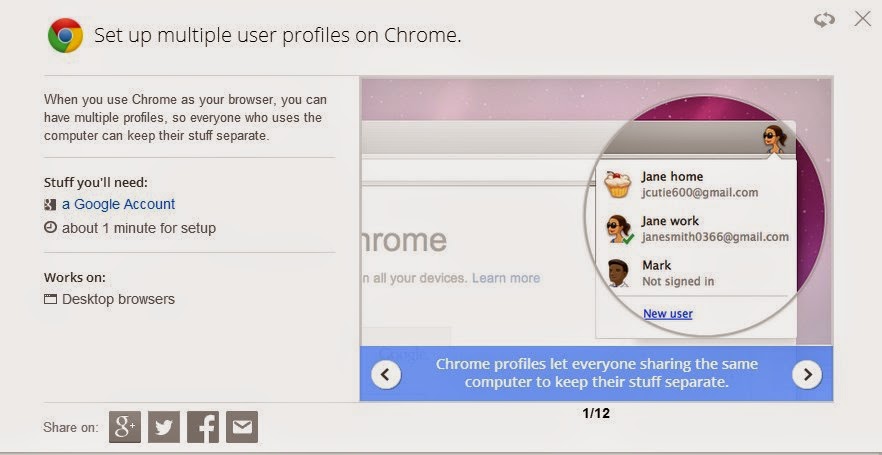The width and height of the screenshot is (882, 455).
Task: Close the tutorial dialog
Action: (x=862, y=19)
